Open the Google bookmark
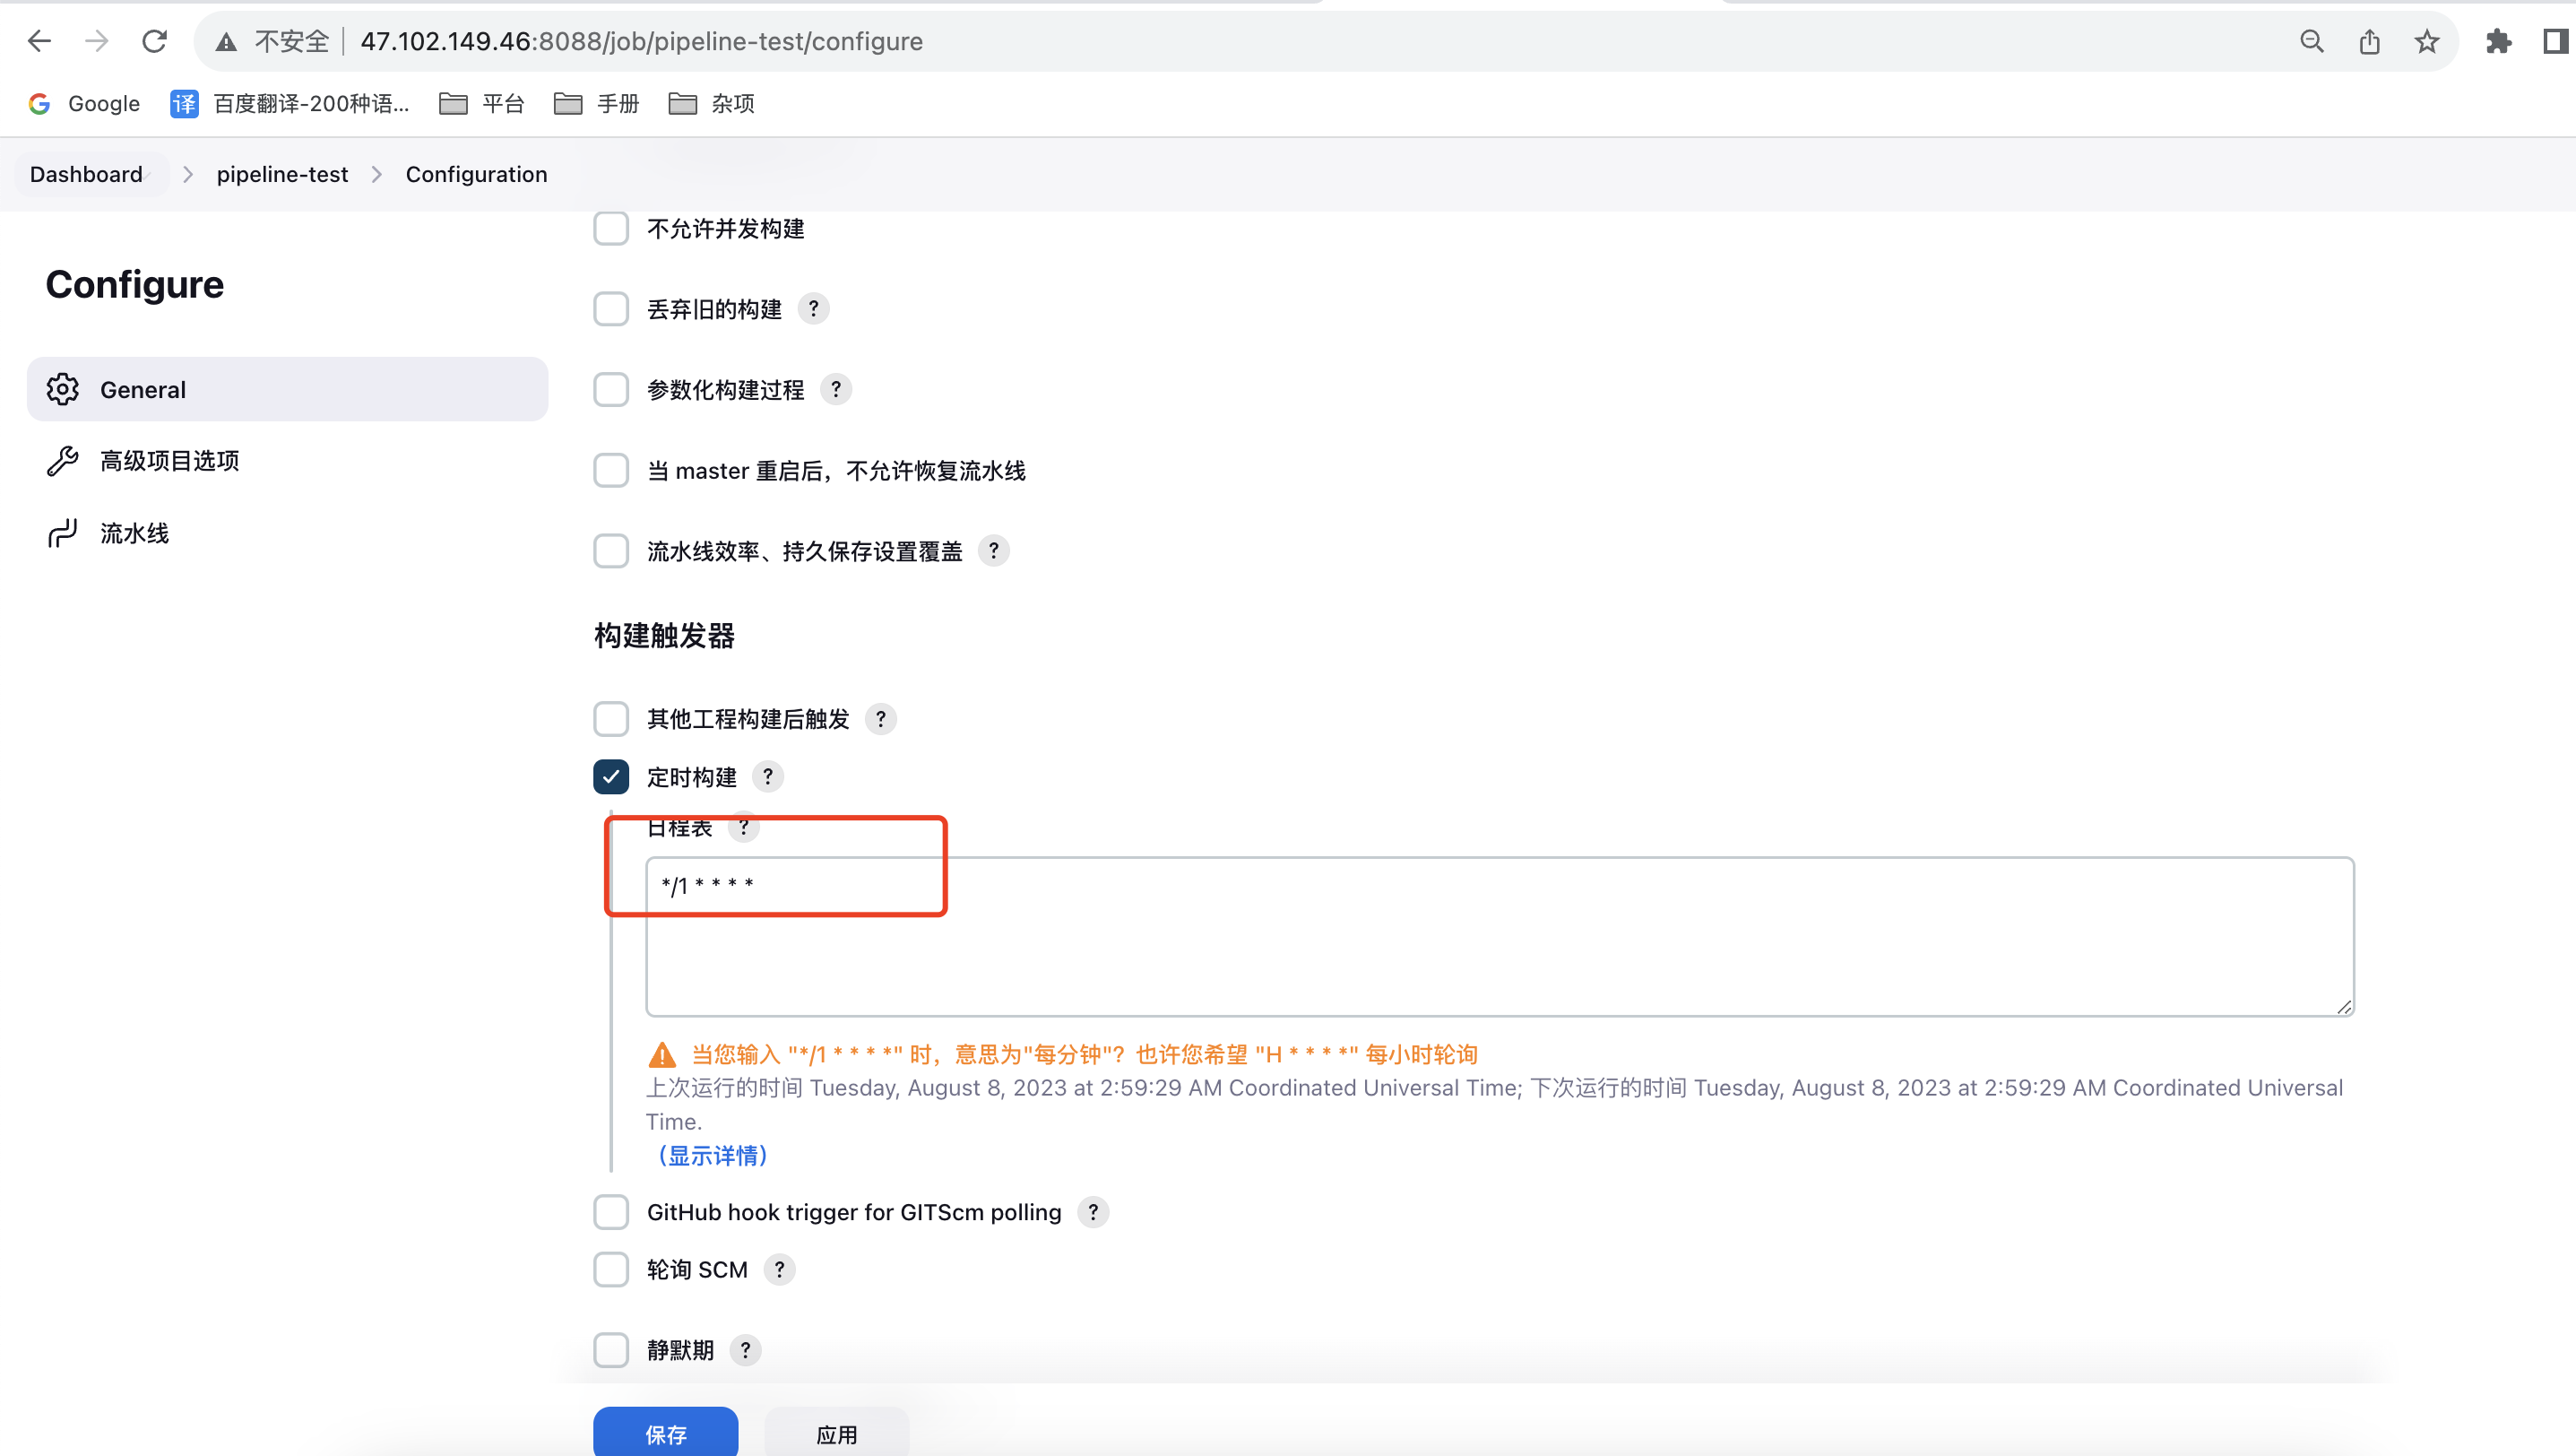The image size is (2576, 1456). click(x=84, y=104)
